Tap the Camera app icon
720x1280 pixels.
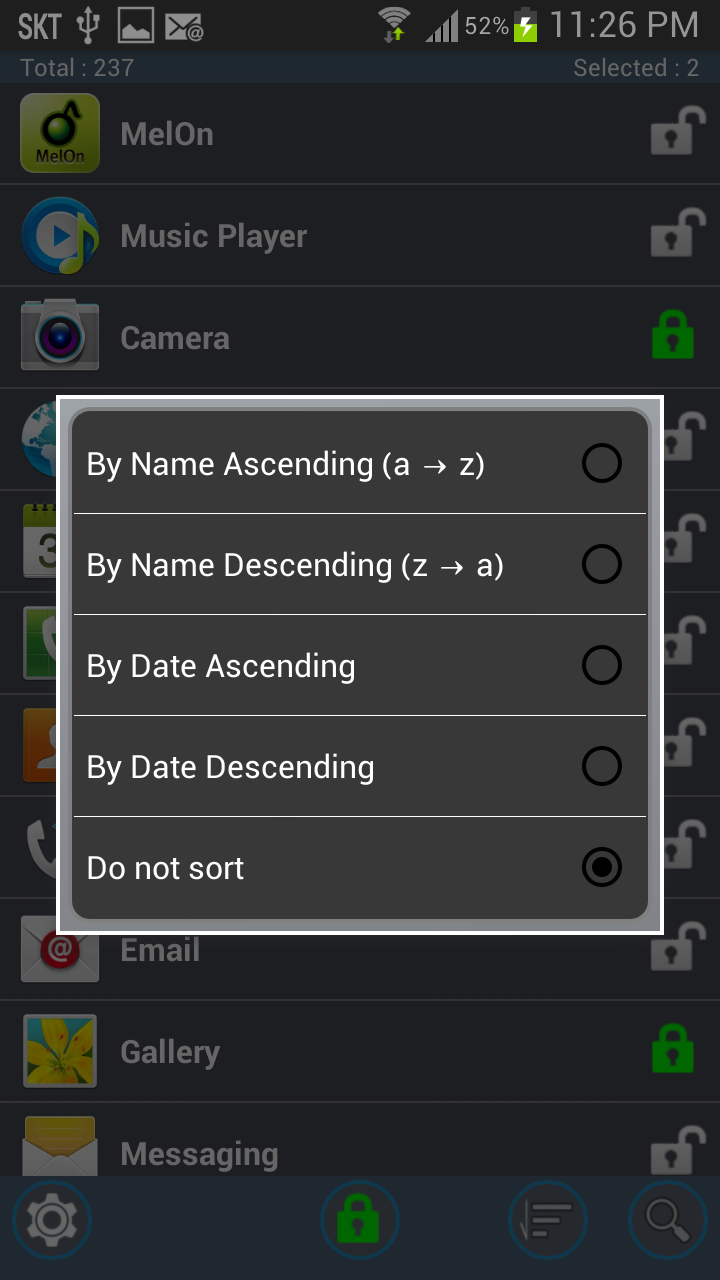coord(60,338)
